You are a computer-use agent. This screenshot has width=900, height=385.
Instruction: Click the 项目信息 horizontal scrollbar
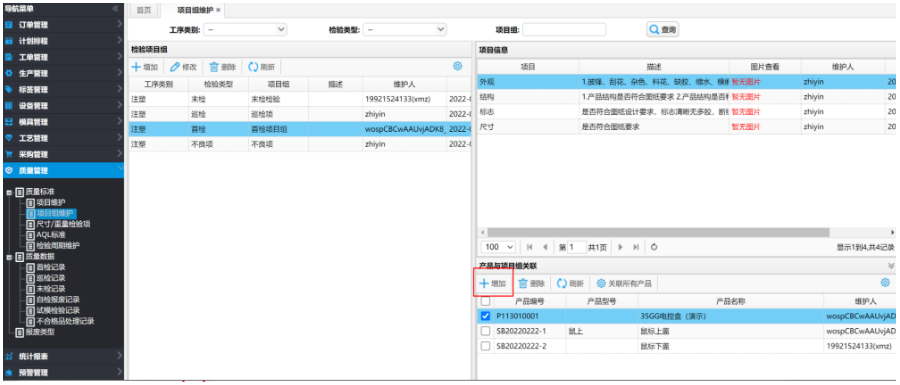(x=658, y=232)
